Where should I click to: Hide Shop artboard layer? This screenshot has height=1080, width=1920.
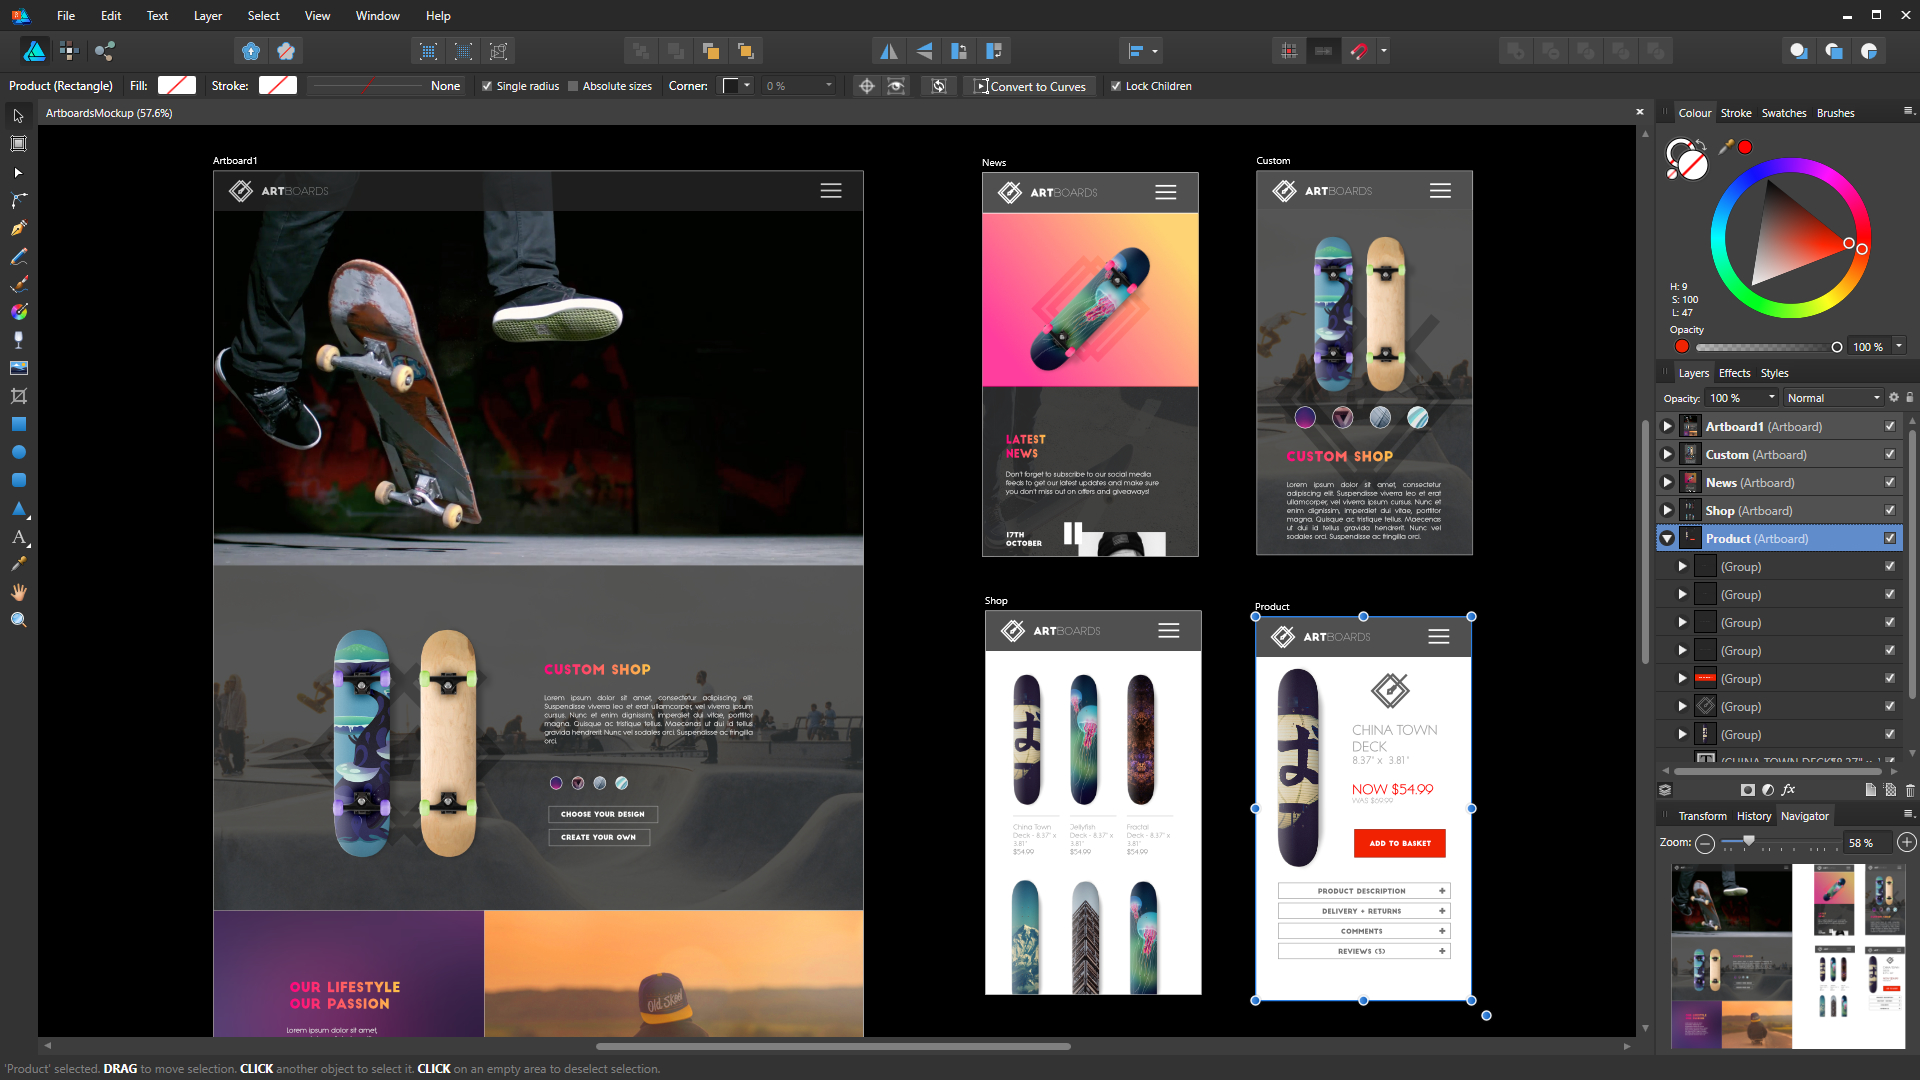pyautogui.click(x=1890, y=511)
